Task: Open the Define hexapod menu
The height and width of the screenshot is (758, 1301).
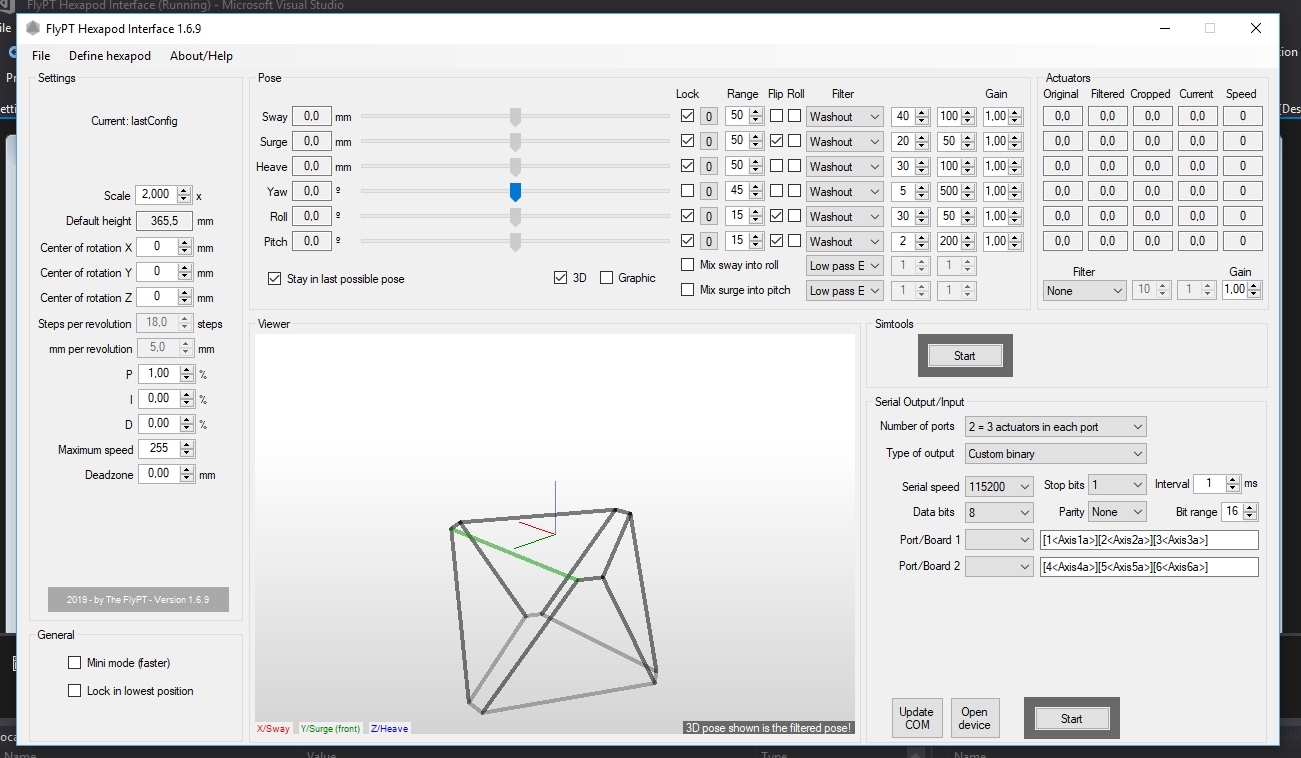Action: [x=110, y=56]
